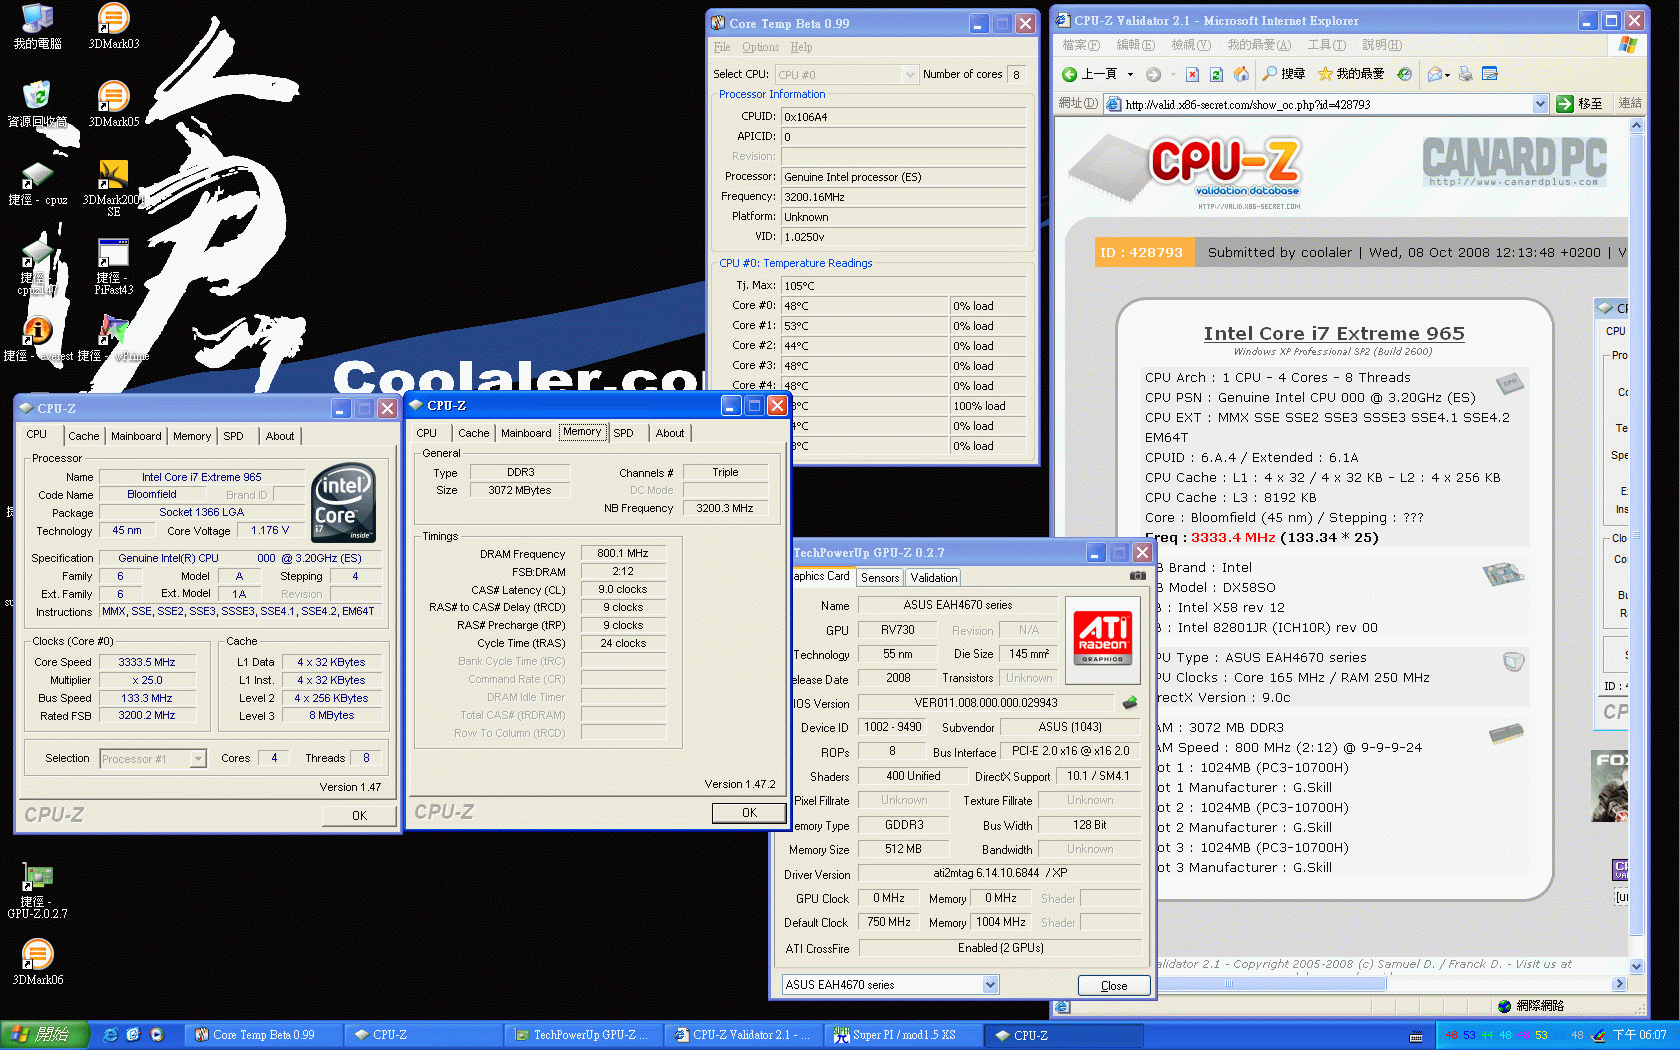Open 3DMark05 desktop shortcut
This screenshot has width=1680, height=1050.
(x=114, y=105)
